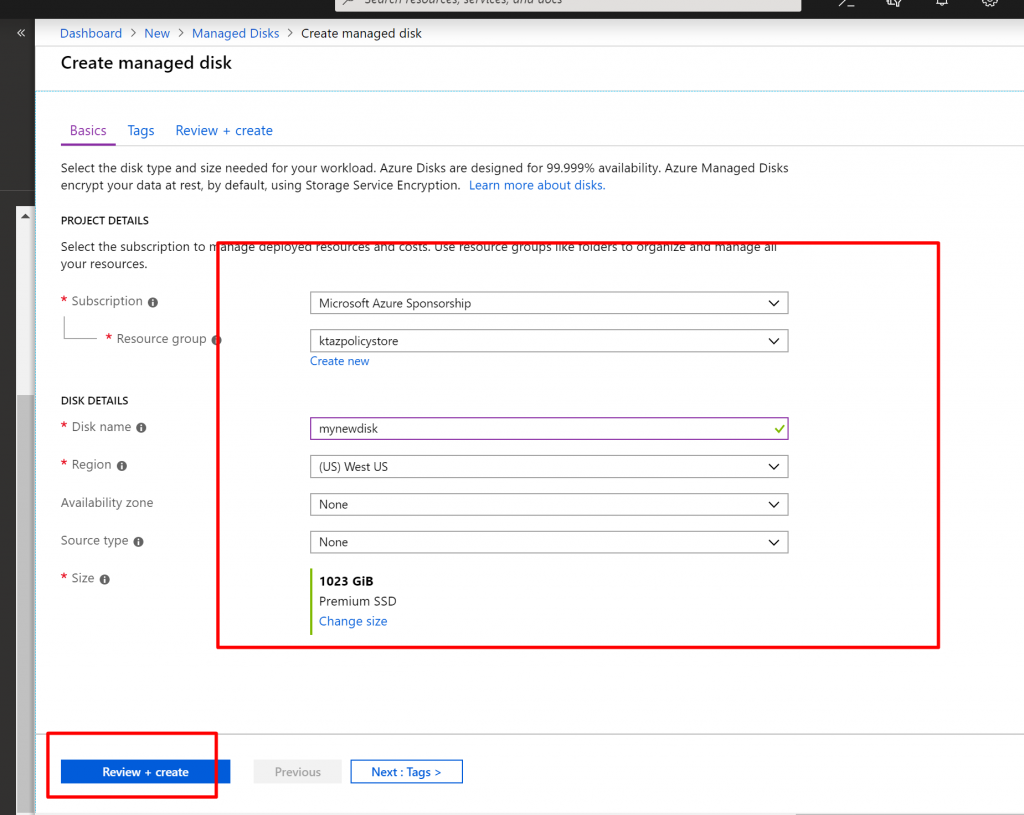The width and height of the screenshot is (1024, 815).
Task: Select the Basics tab
Action: (88, 131)
